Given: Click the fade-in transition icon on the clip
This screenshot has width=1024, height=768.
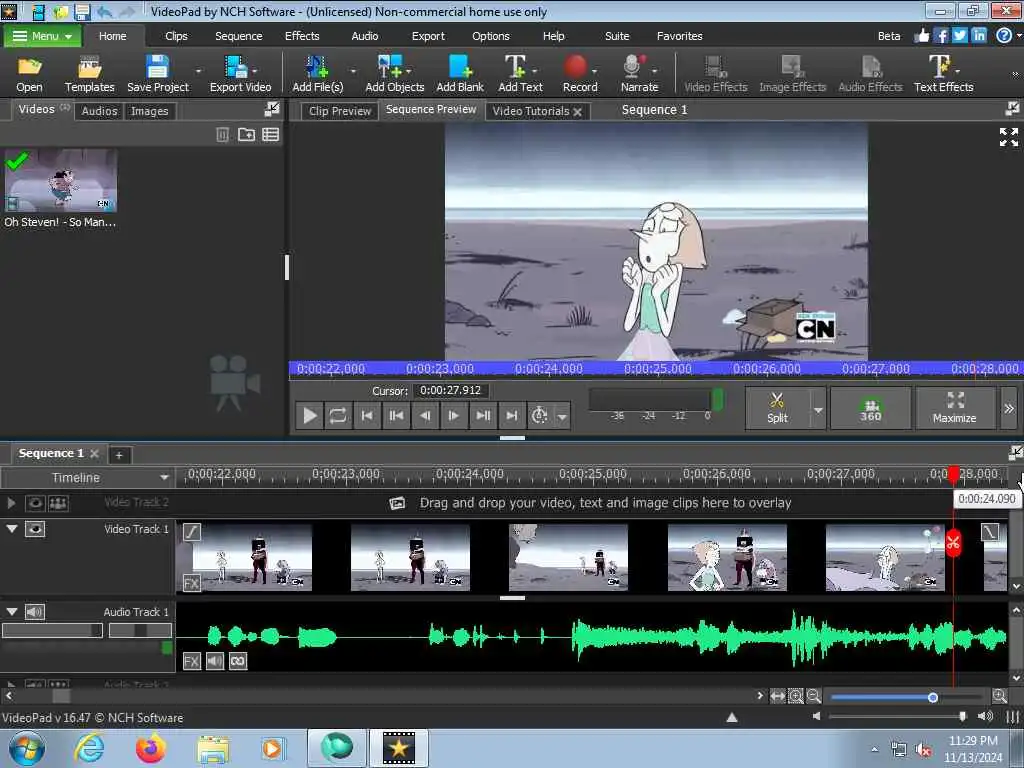Looking at the screenshot, I should click(x=191, y=532).
